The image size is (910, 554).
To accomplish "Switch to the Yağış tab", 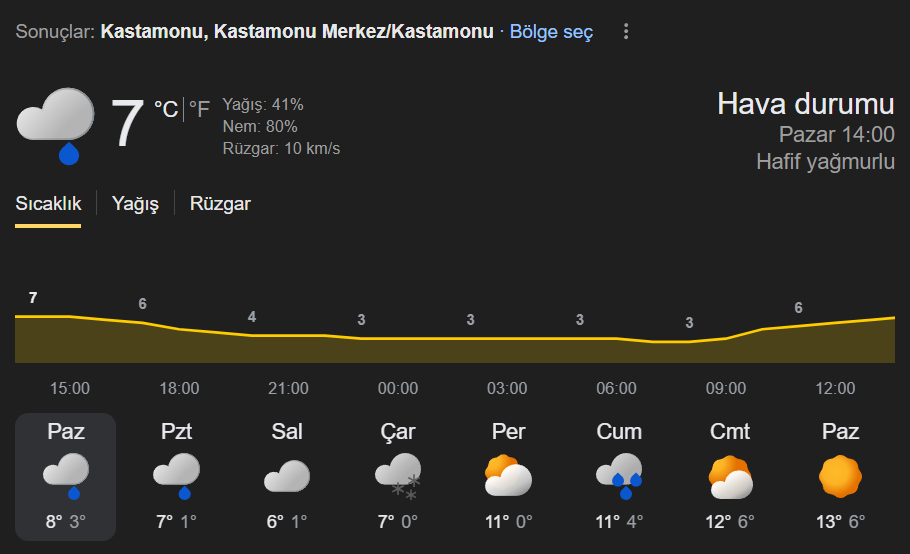I will [x=136, y=204].
